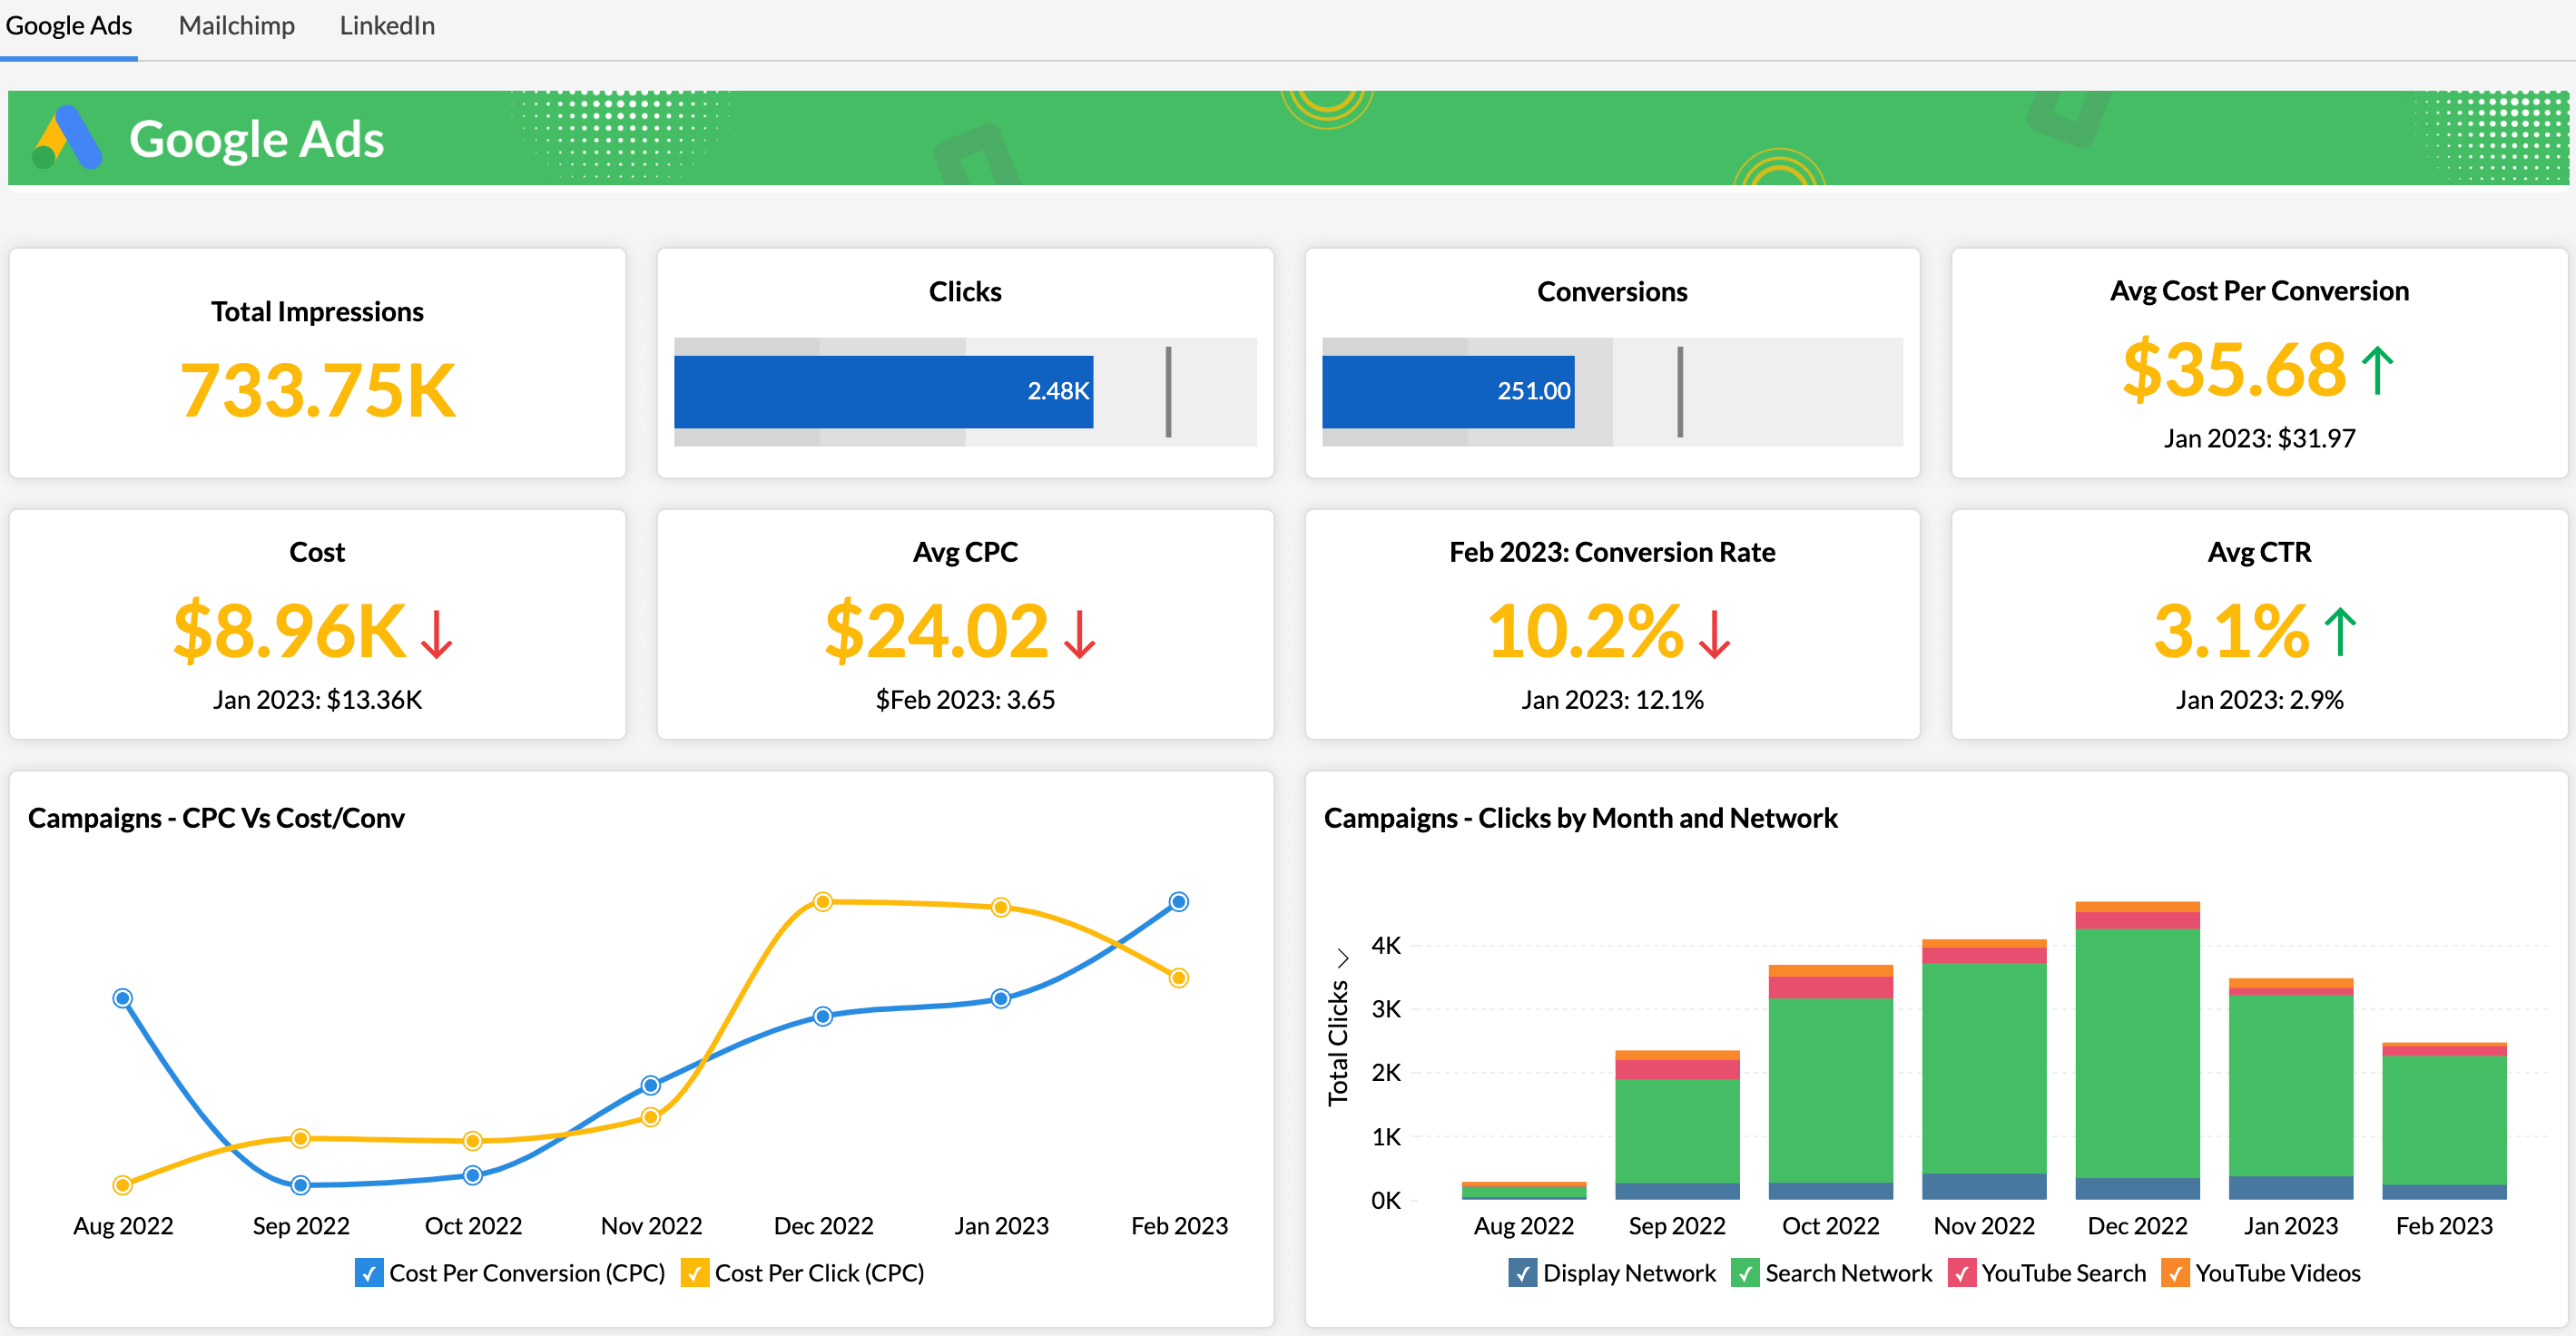Viewport: 2576px width, 1336px height.
Task: Click the yellow Jan 2023 point on line chart
Action: pyautogui.click(x=1000, y=907)
